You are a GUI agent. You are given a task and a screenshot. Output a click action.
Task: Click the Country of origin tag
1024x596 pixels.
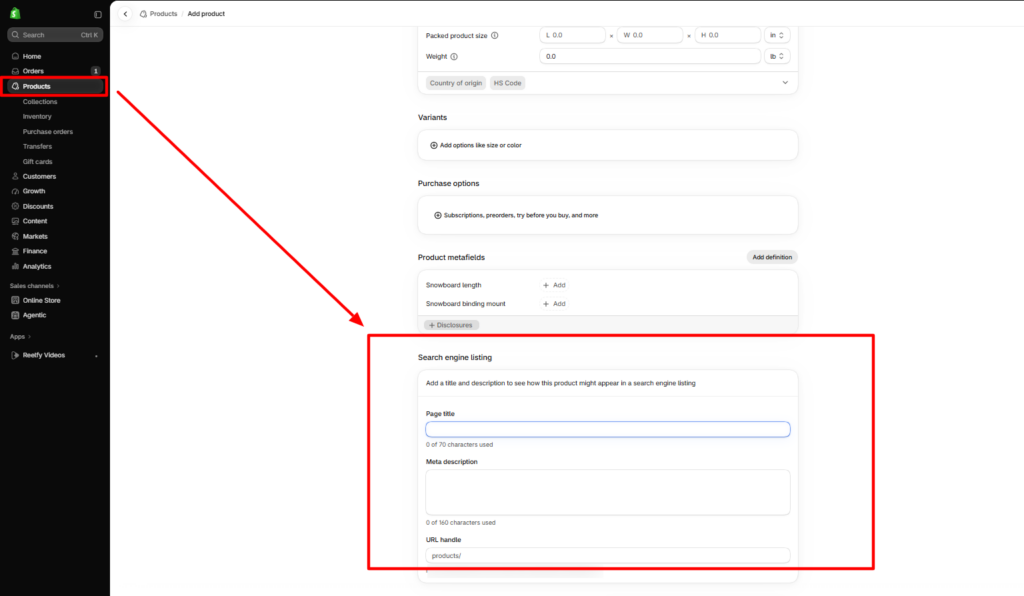coord(456,83)
